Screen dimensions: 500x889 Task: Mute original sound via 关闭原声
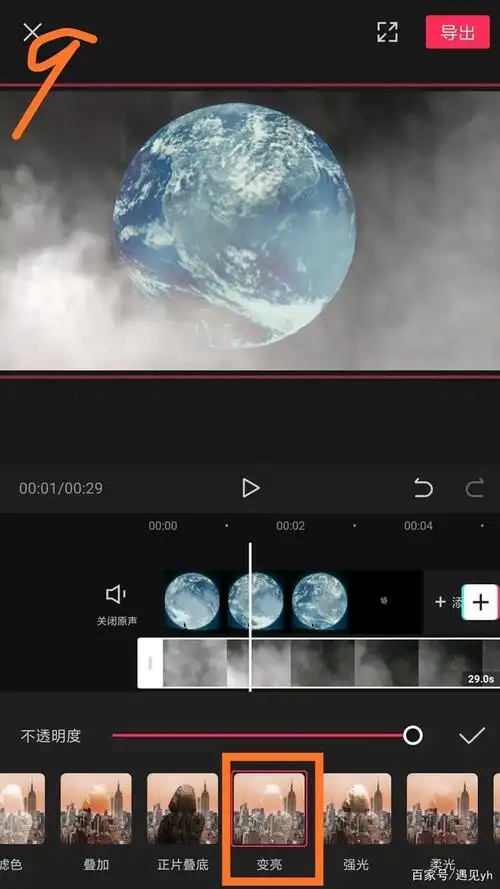(116, 606)
